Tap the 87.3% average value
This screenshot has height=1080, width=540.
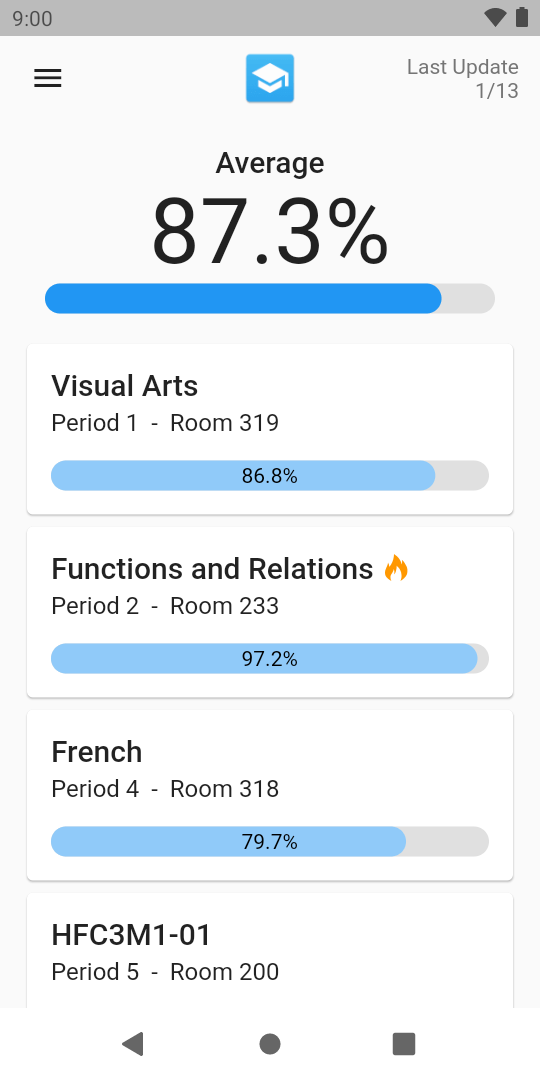(x=270, y=231)
